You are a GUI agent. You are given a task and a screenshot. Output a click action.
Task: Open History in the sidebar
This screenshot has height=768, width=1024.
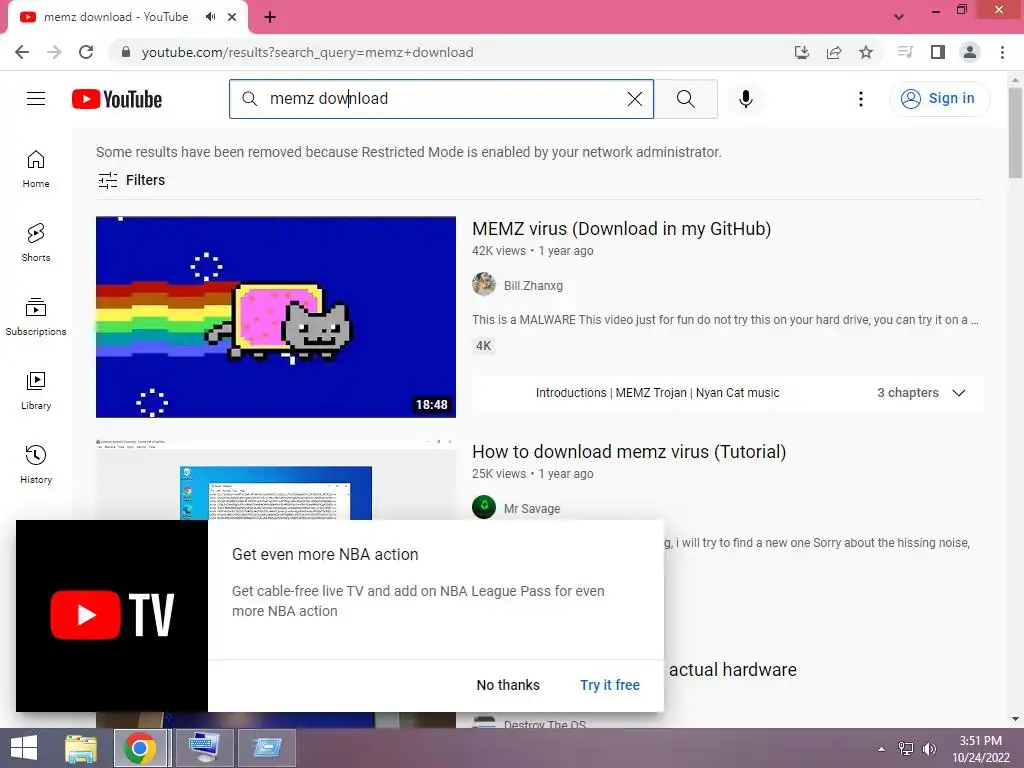(x=36, y=464)
